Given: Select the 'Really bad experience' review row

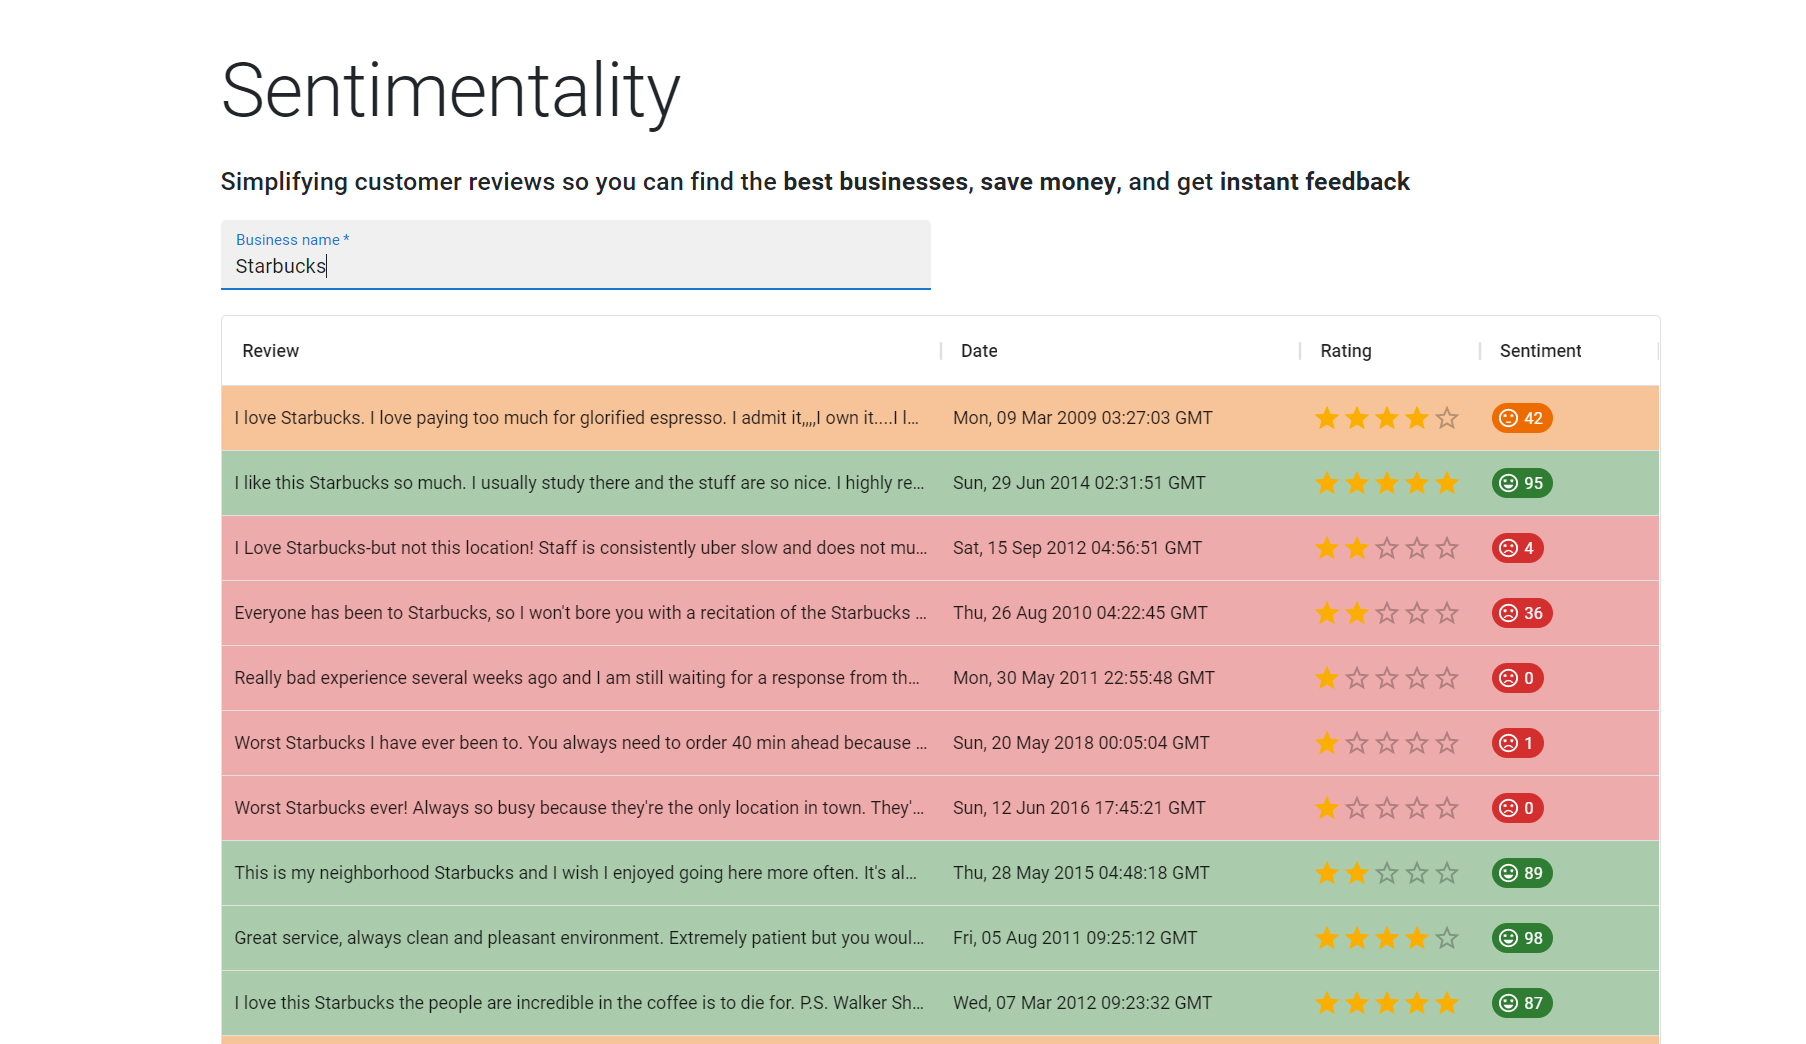Looking at the screenshot, I should 577,678.
